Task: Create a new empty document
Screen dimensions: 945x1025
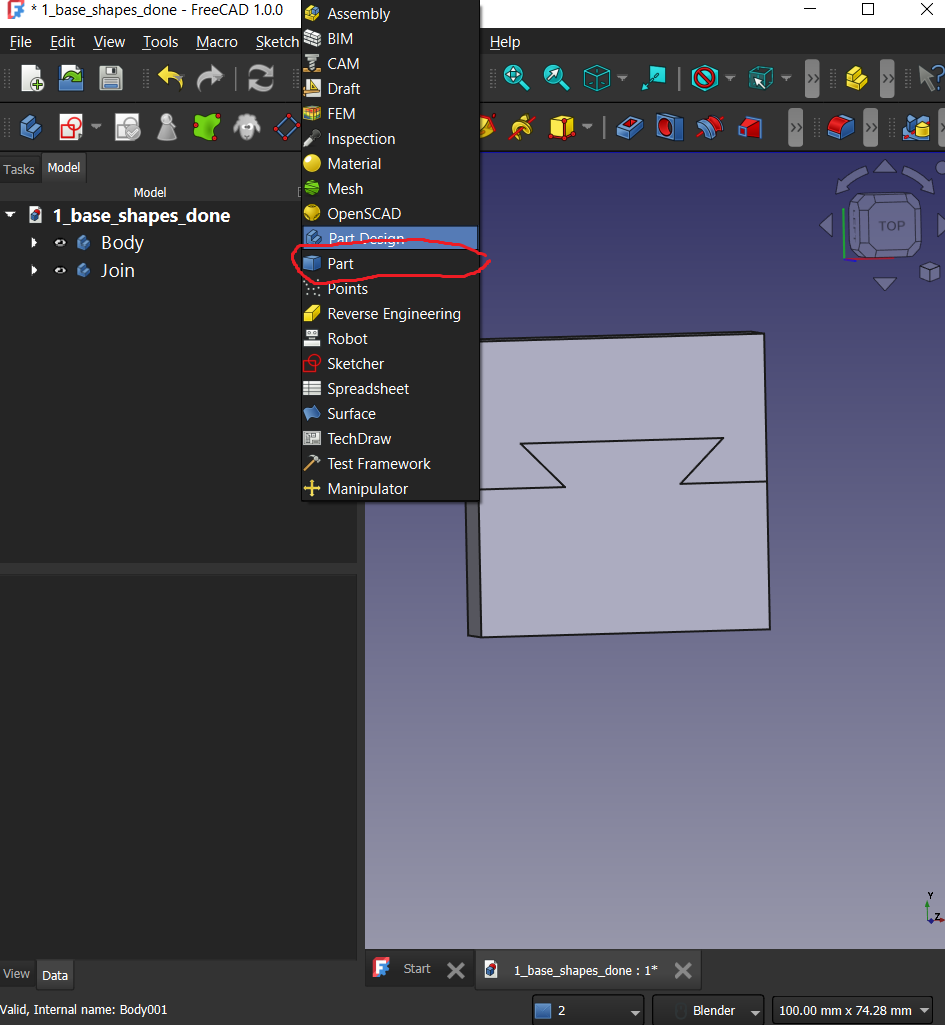Action: pyautogui.click(x=31, y=77)
